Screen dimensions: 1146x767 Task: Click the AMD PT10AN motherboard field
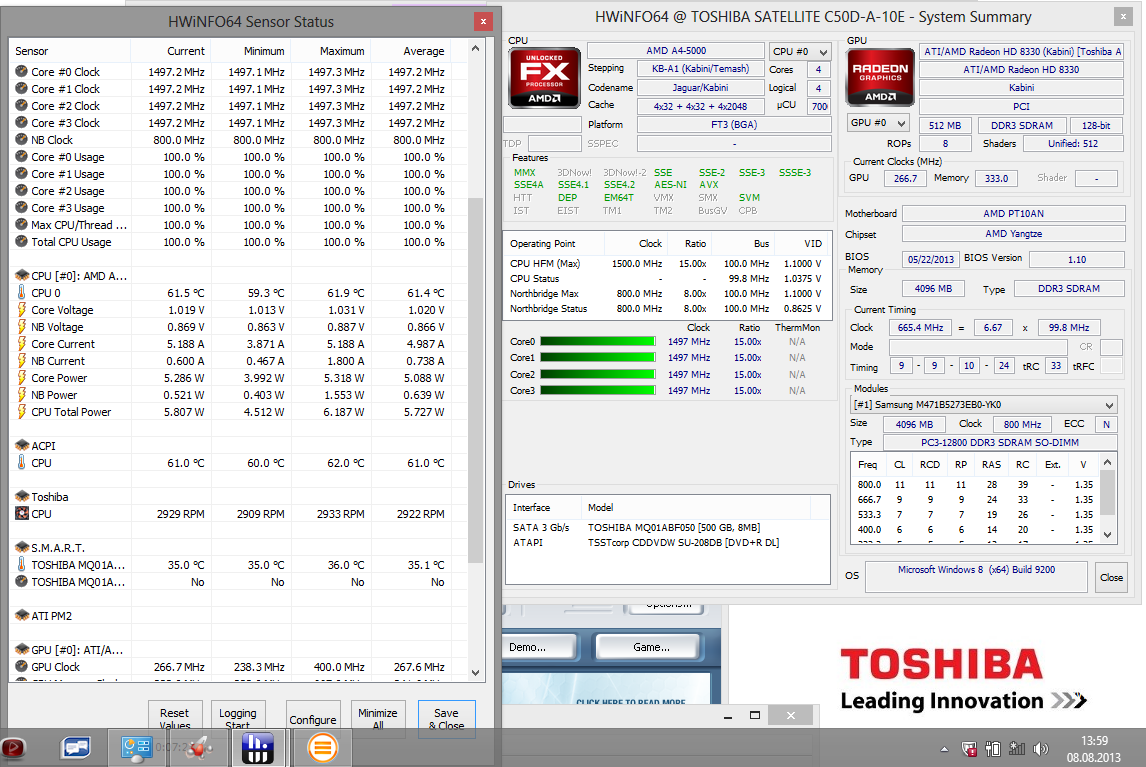click(x=1013, y=214)
